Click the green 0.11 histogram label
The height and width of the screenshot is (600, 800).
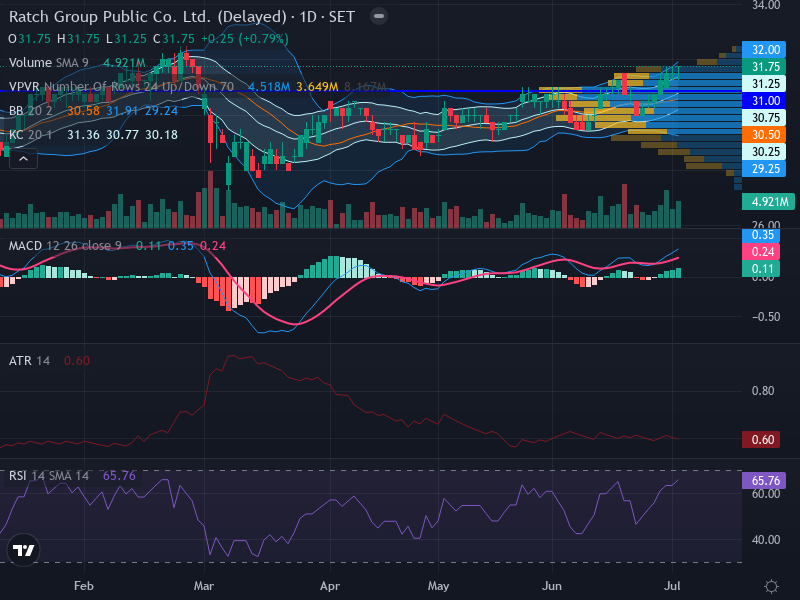[761, 268]
